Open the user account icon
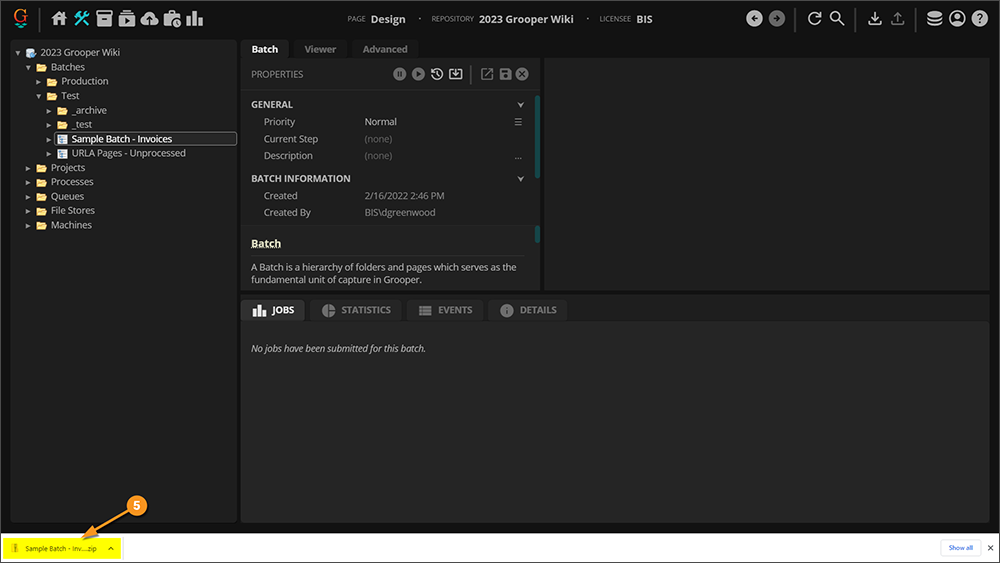The width and height of the screenshot is (1000, 563). (957, 18)
